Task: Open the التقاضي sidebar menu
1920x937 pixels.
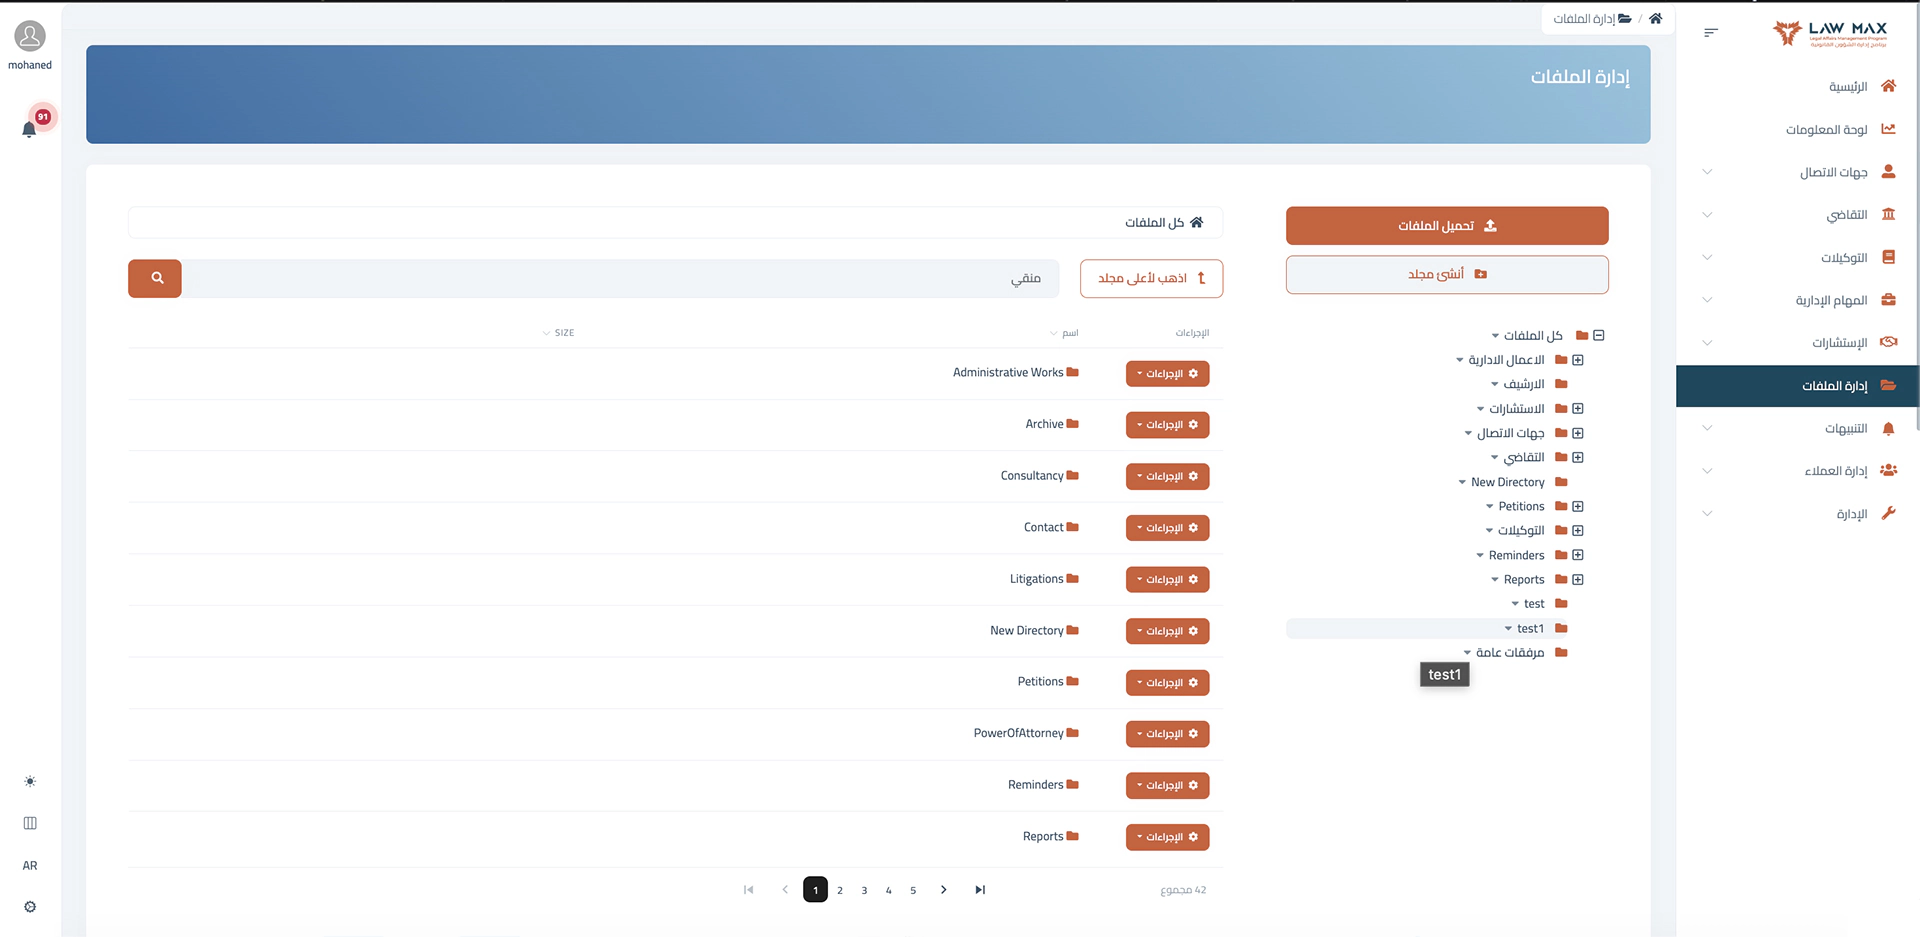Action: [1845, 215]
